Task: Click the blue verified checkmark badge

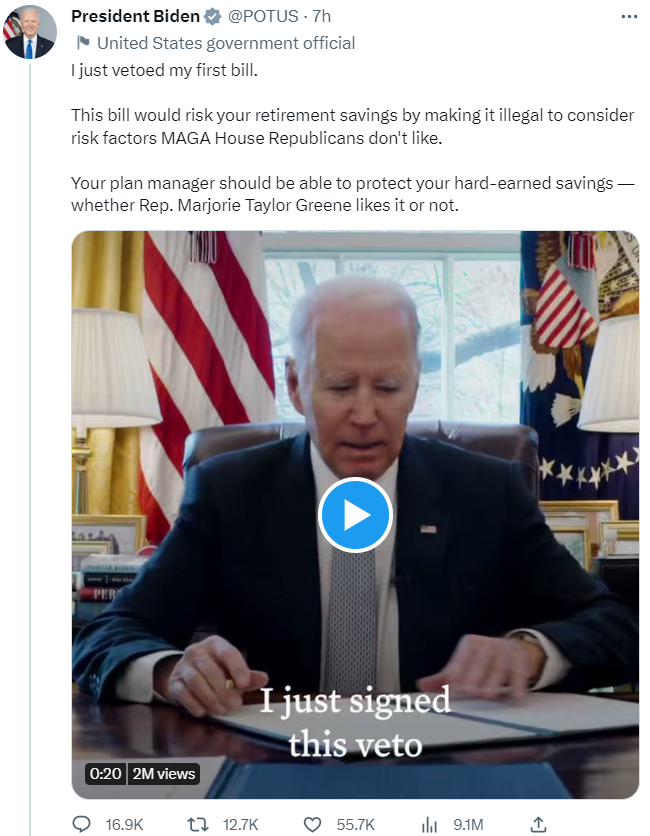Action: pos(213,17)
